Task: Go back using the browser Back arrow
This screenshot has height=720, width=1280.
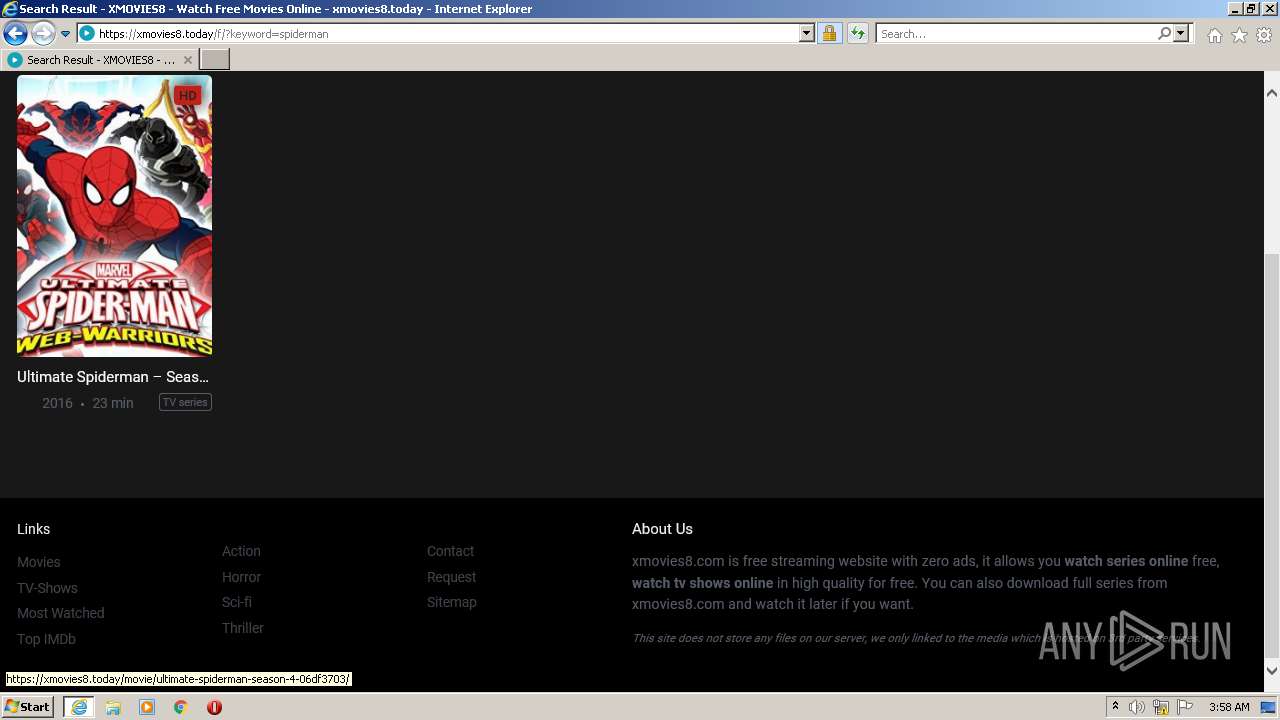Action: click(15, 34)
